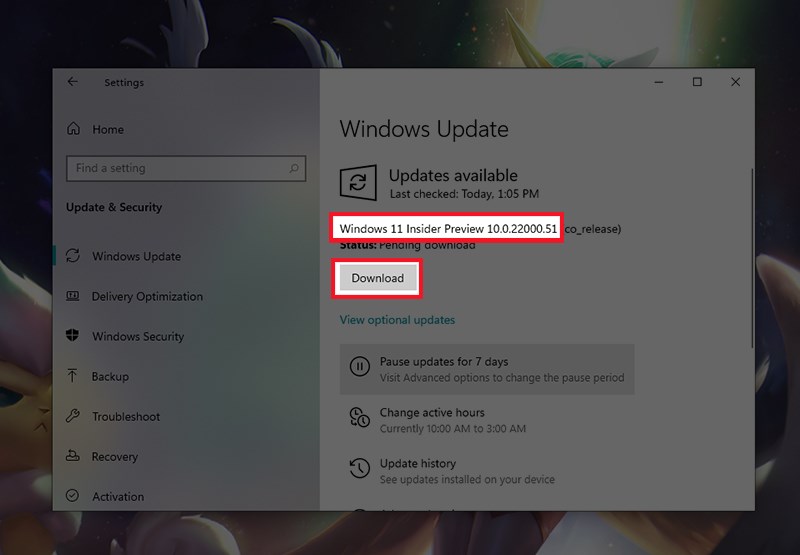Close the Settings window

tap(735, 82)
